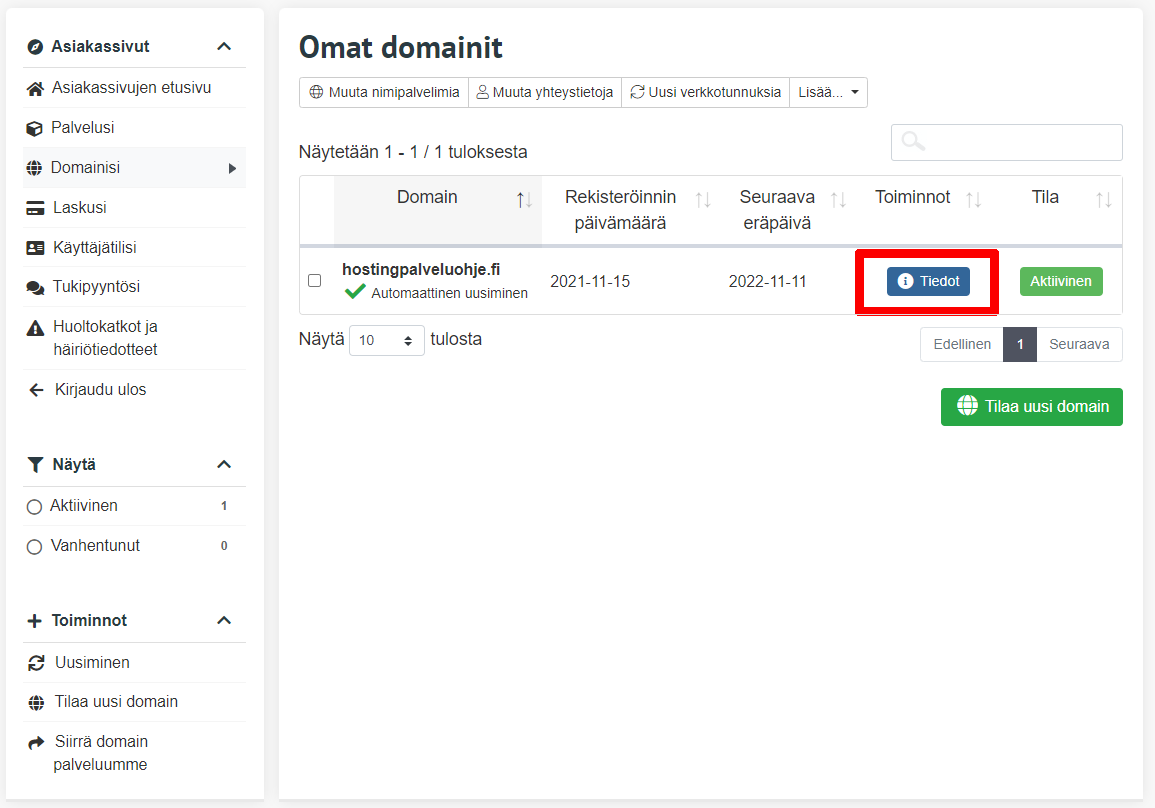Choose Kirjaudu ulos from the sidebar

[x=100, y=390]
